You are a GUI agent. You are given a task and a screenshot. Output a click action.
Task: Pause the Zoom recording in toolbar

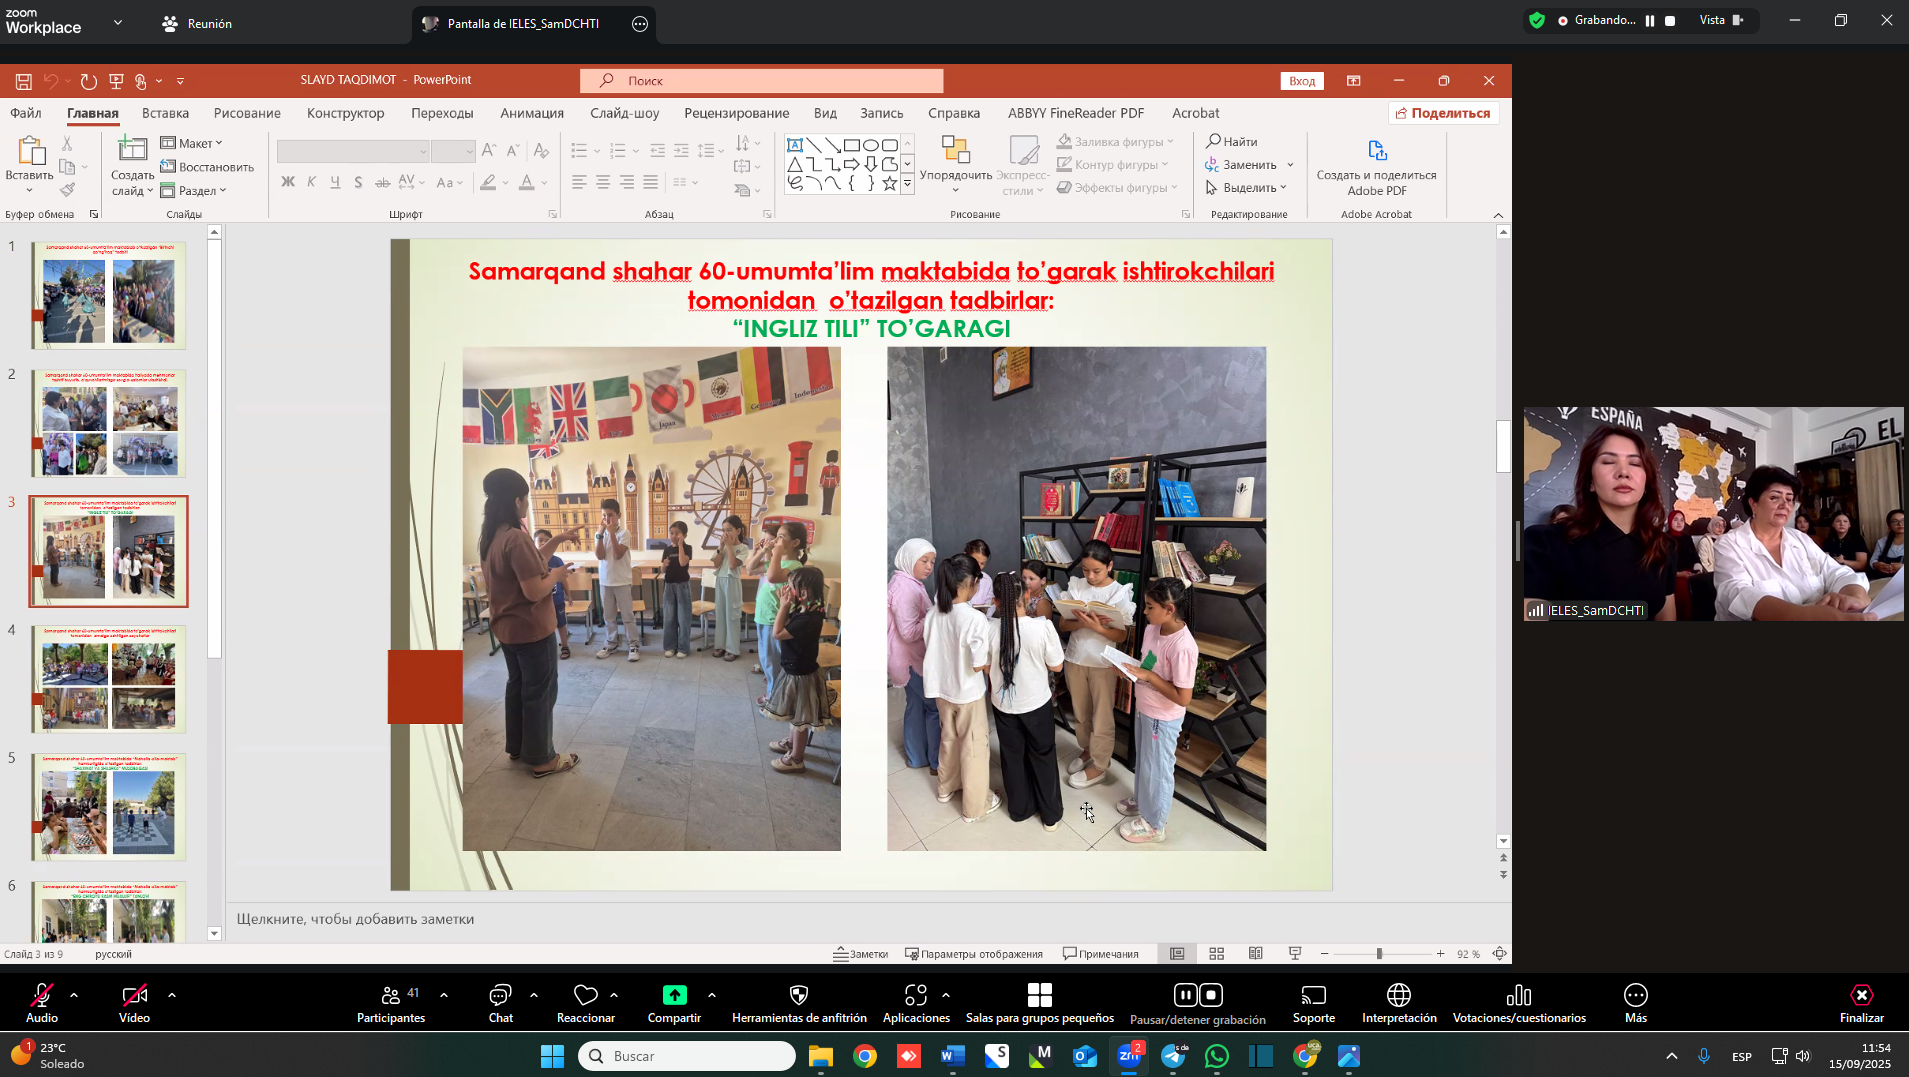(1185, 995)
